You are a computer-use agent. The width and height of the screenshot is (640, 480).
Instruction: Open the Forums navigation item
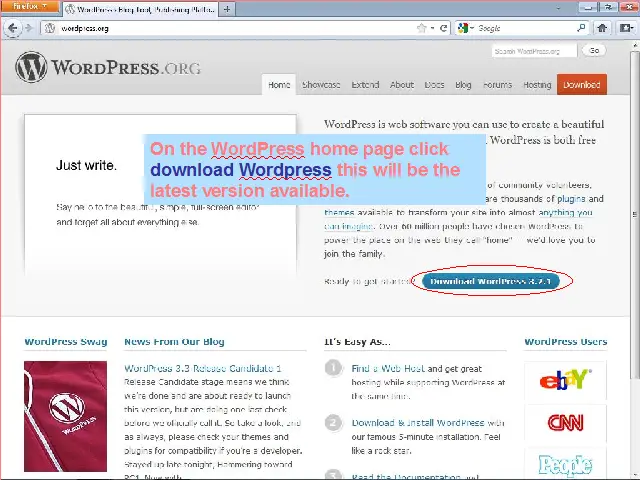(x=497, y=84)
